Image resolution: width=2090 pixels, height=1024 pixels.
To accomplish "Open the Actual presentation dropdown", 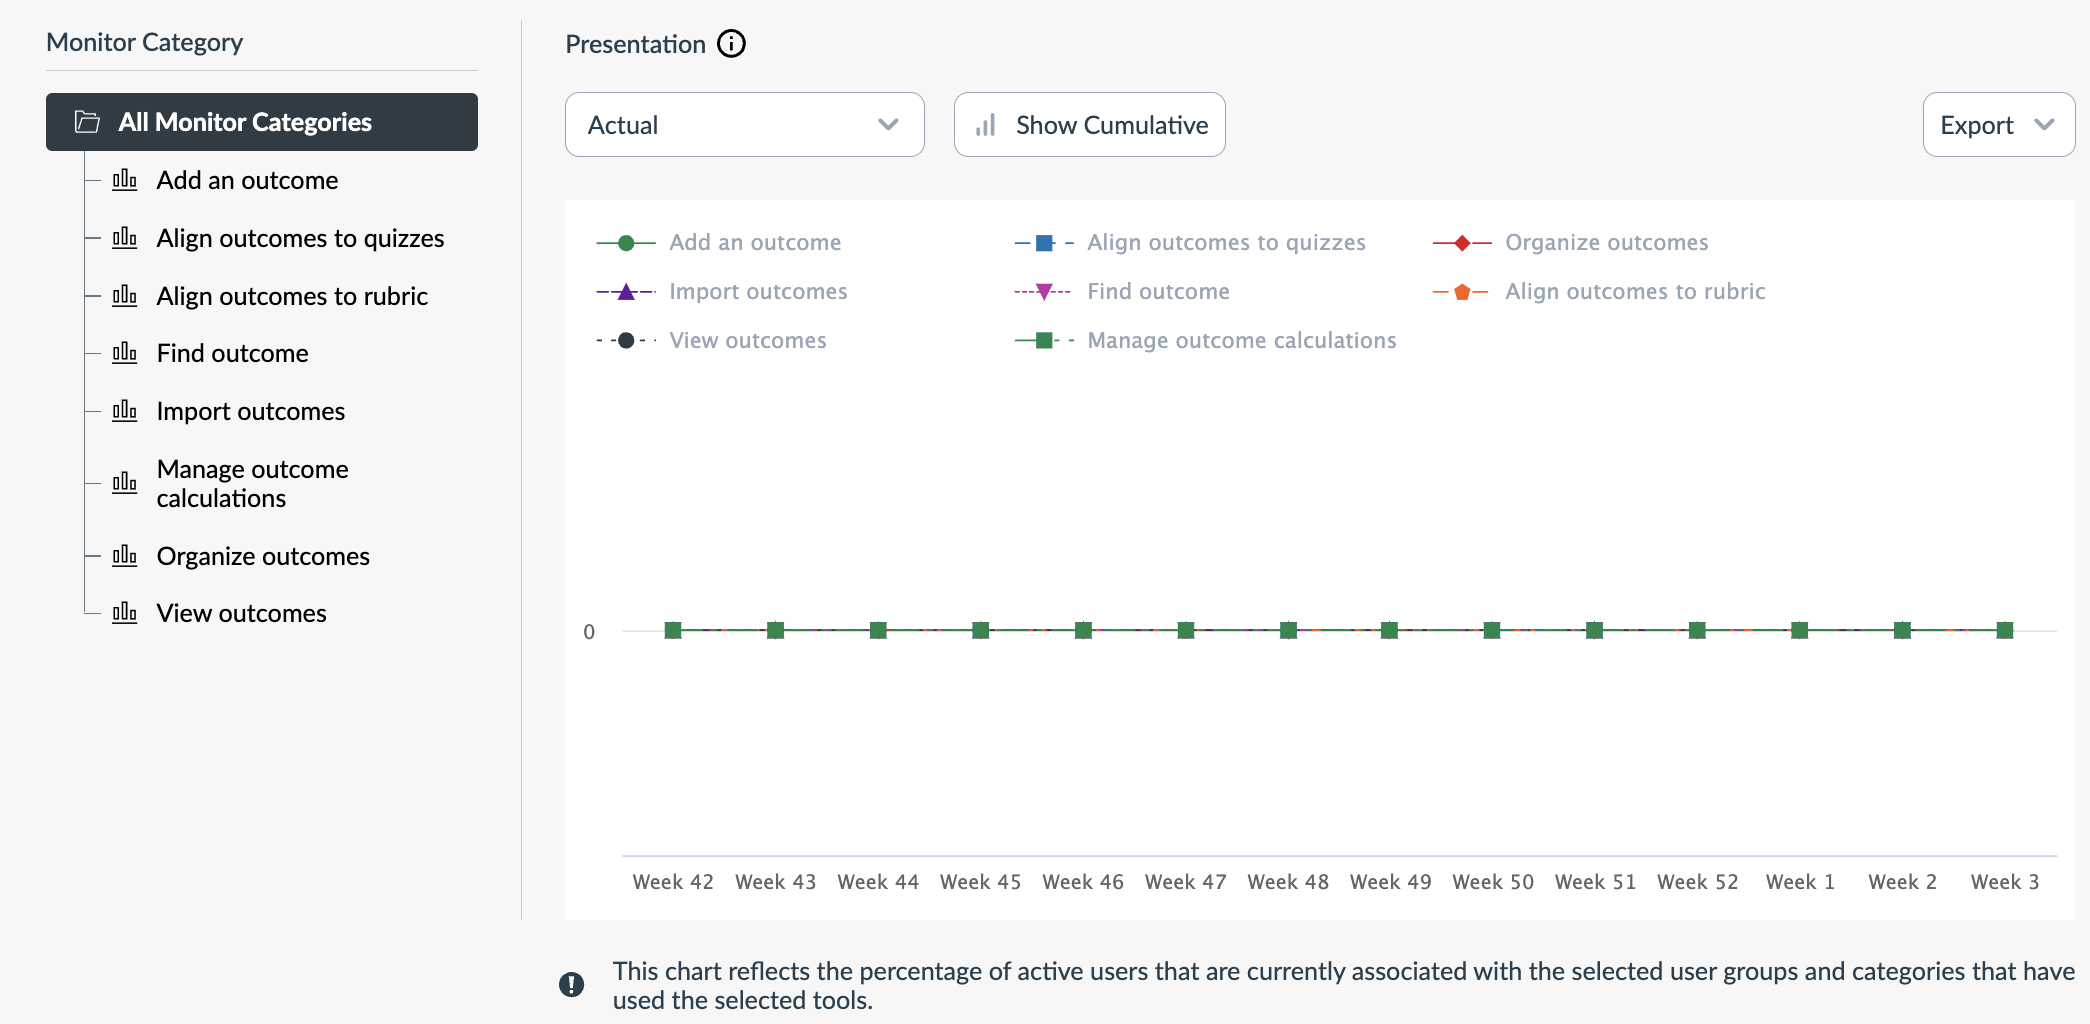I will (x=744, y=125).
